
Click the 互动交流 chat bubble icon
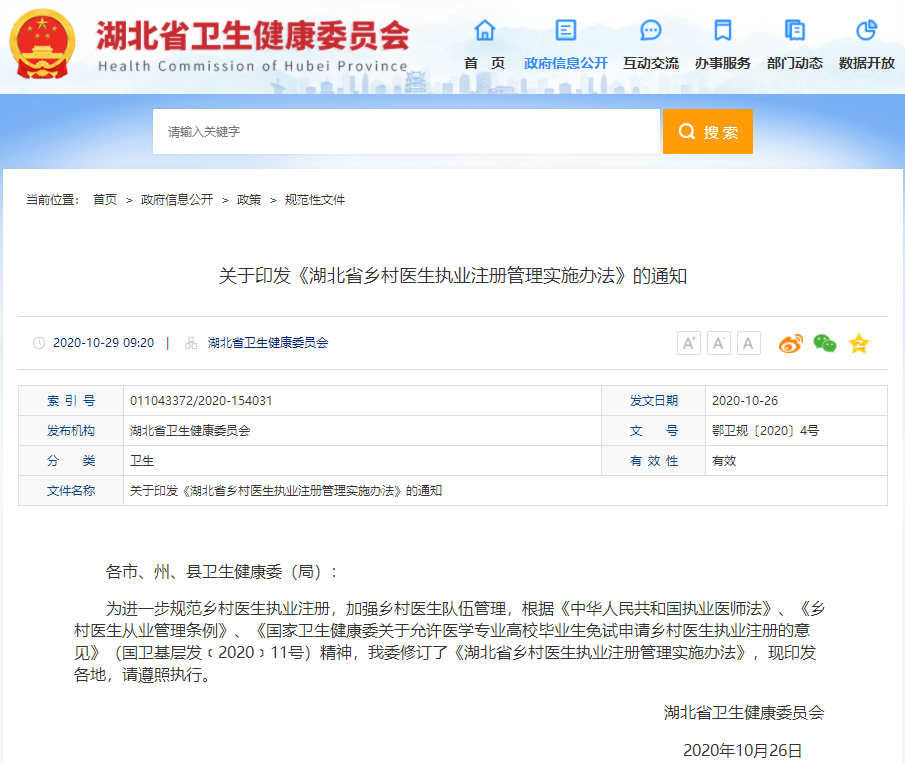click(651, 30)
